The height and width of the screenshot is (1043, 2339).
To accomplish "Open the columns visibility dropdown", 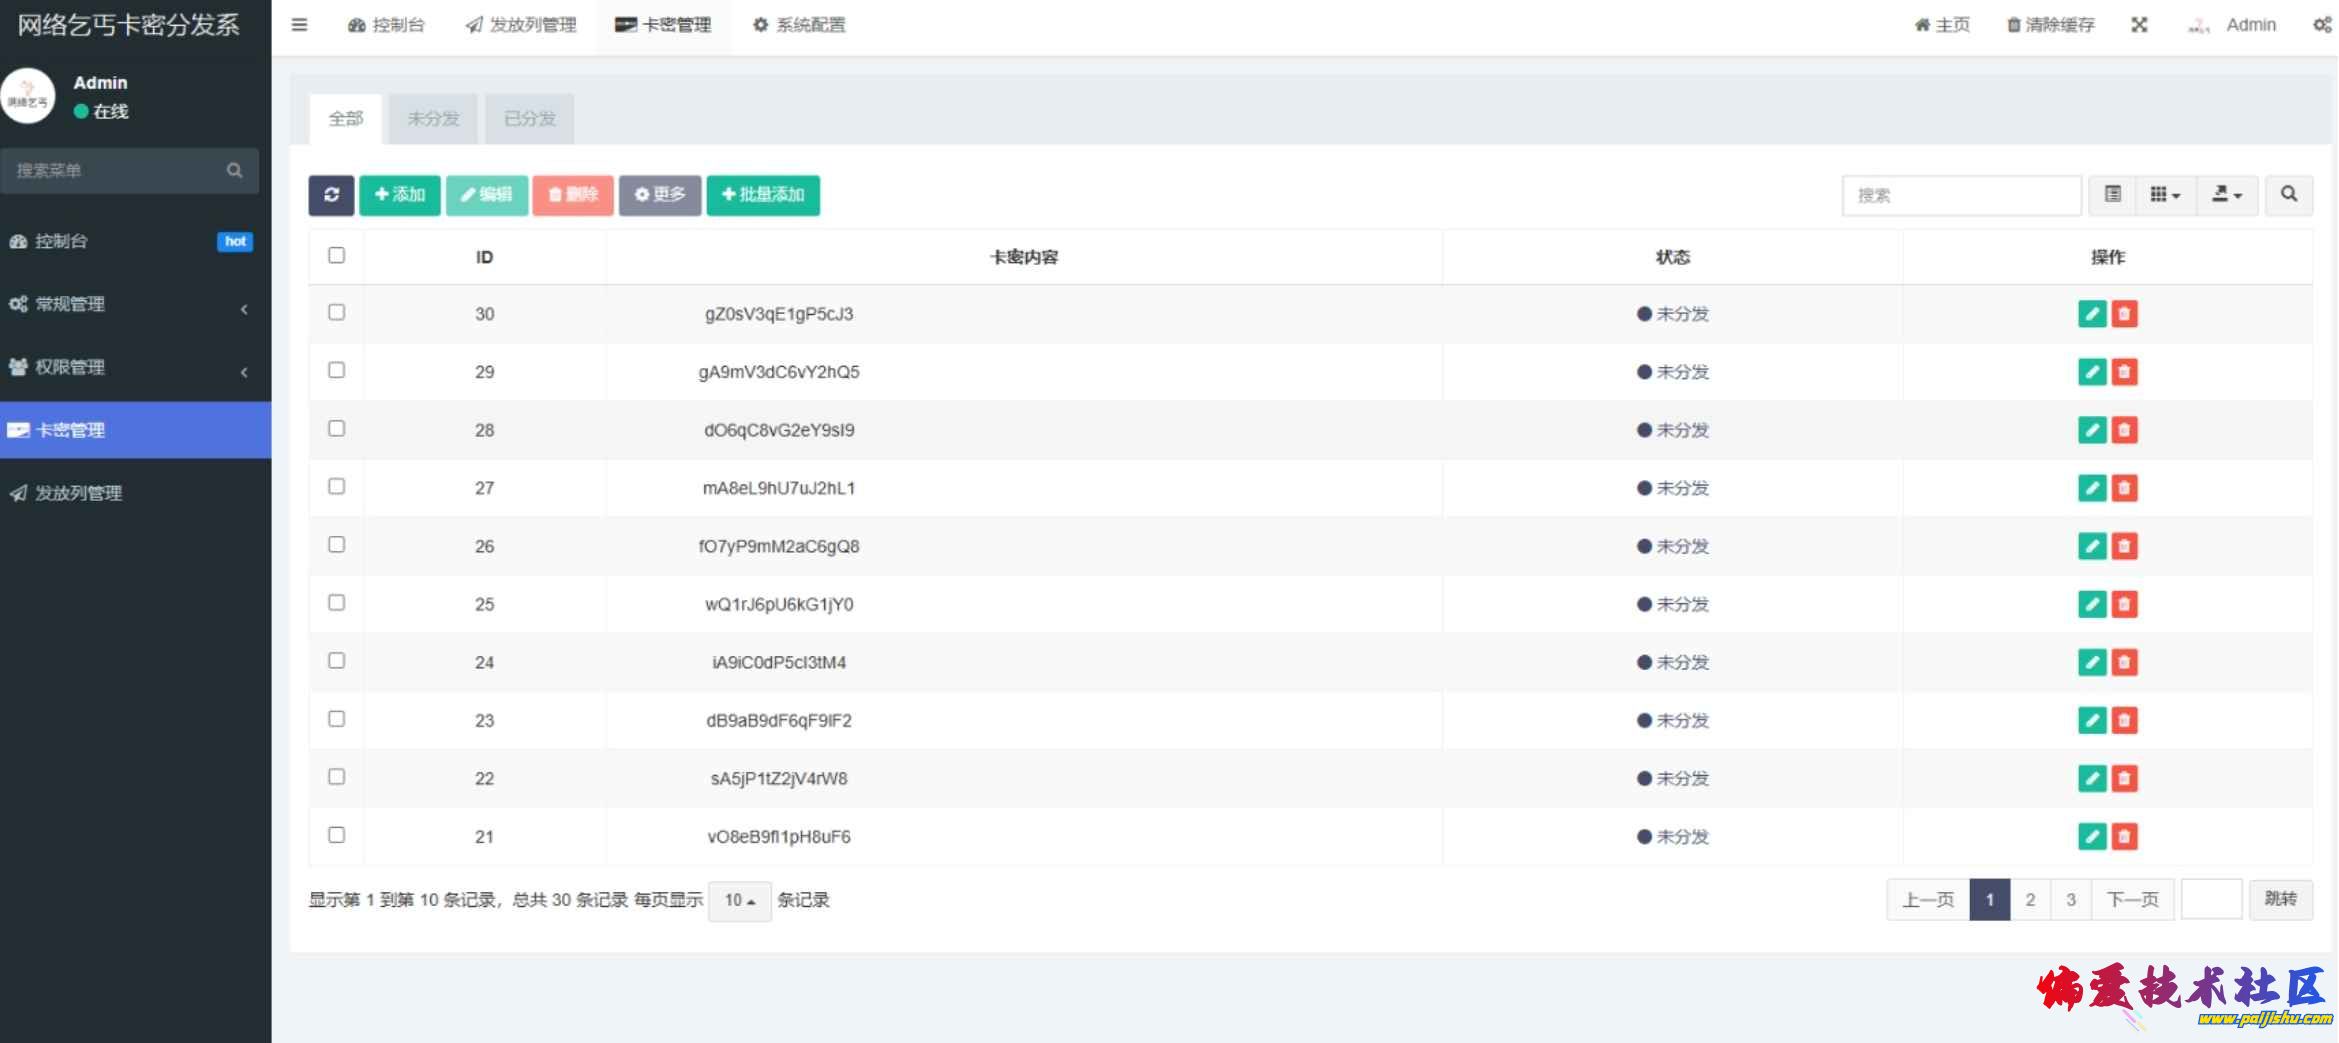I will [x=2165, y=195].
